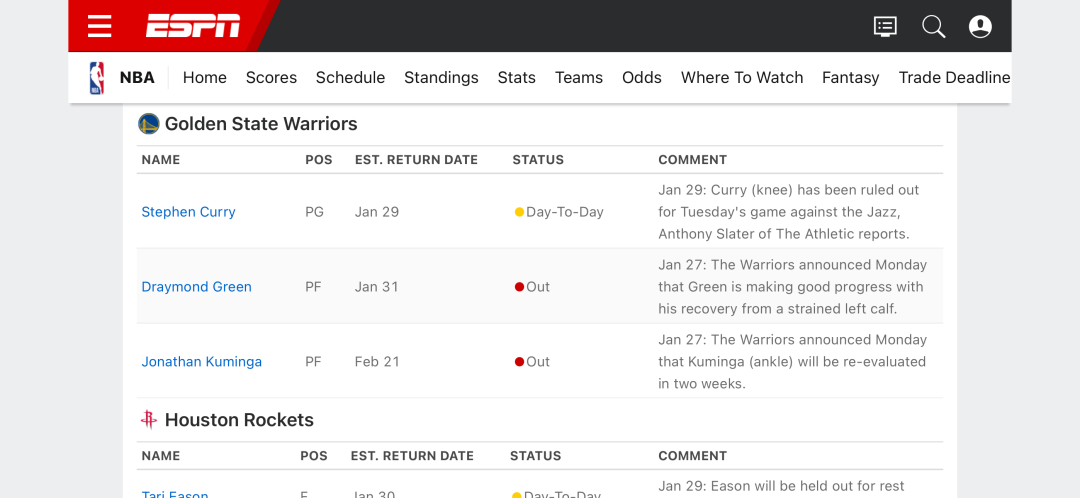Open the user profile icon
1080x498 pixels.
point(980,26)
